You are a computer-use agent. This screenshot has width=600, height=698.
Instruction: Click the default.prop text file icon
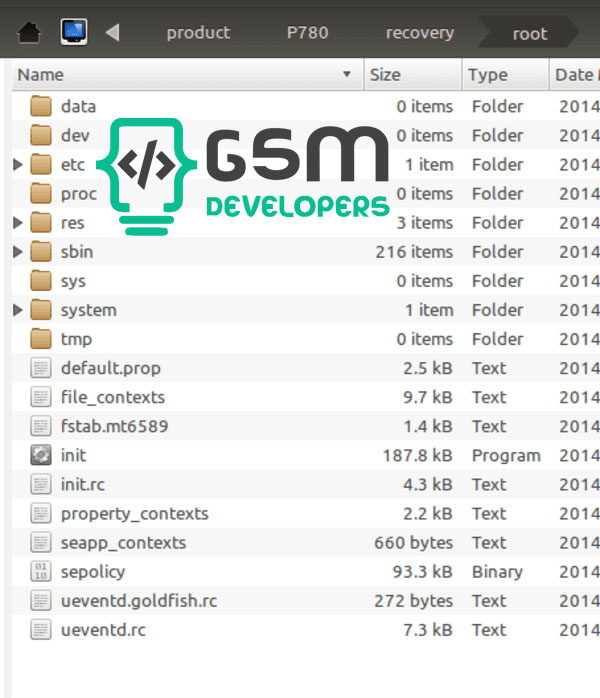pos(41,368)
